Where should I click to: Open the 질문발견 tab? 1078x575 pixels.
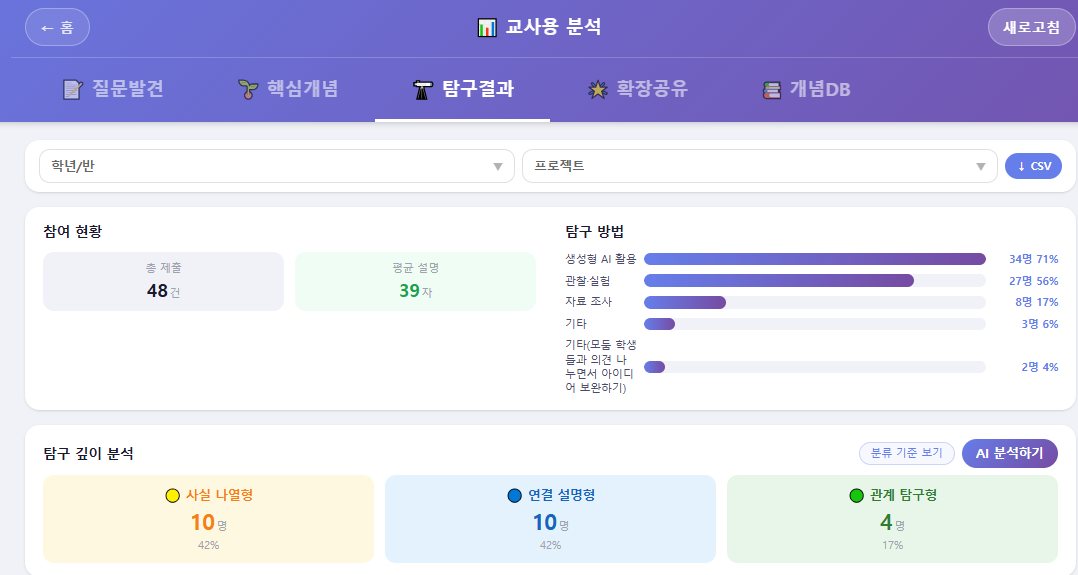pos(113,89)
